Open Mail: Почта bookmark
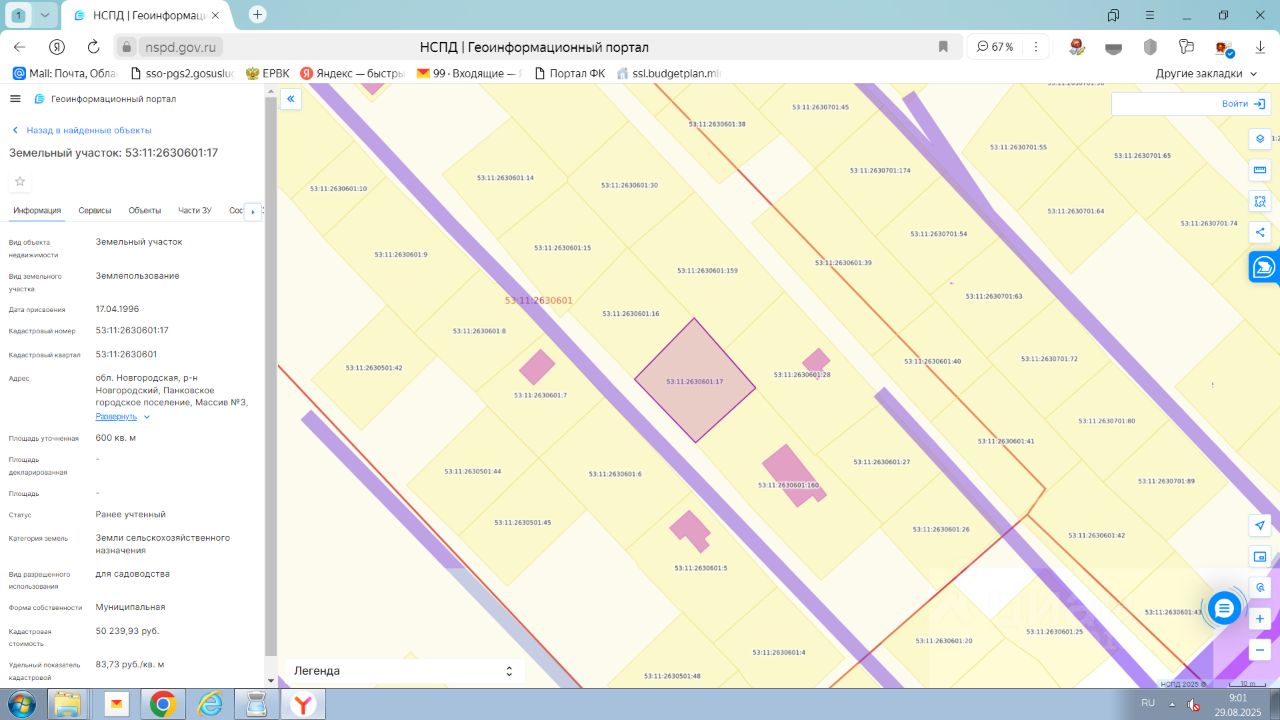 pos(65,73)
